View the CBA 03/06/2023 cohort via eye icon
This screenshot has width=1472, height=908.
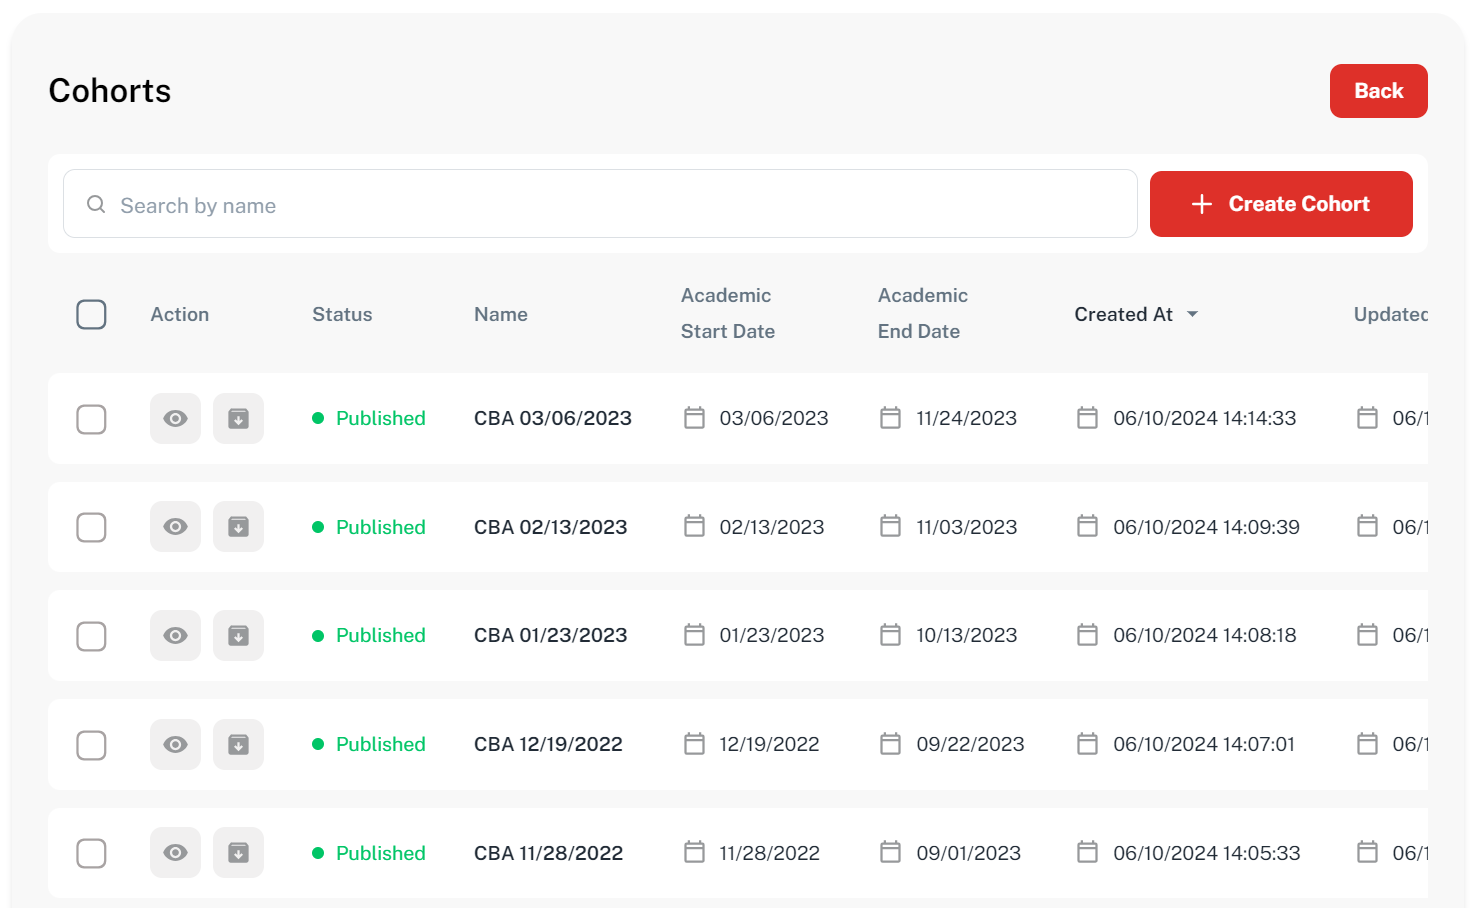175,418
